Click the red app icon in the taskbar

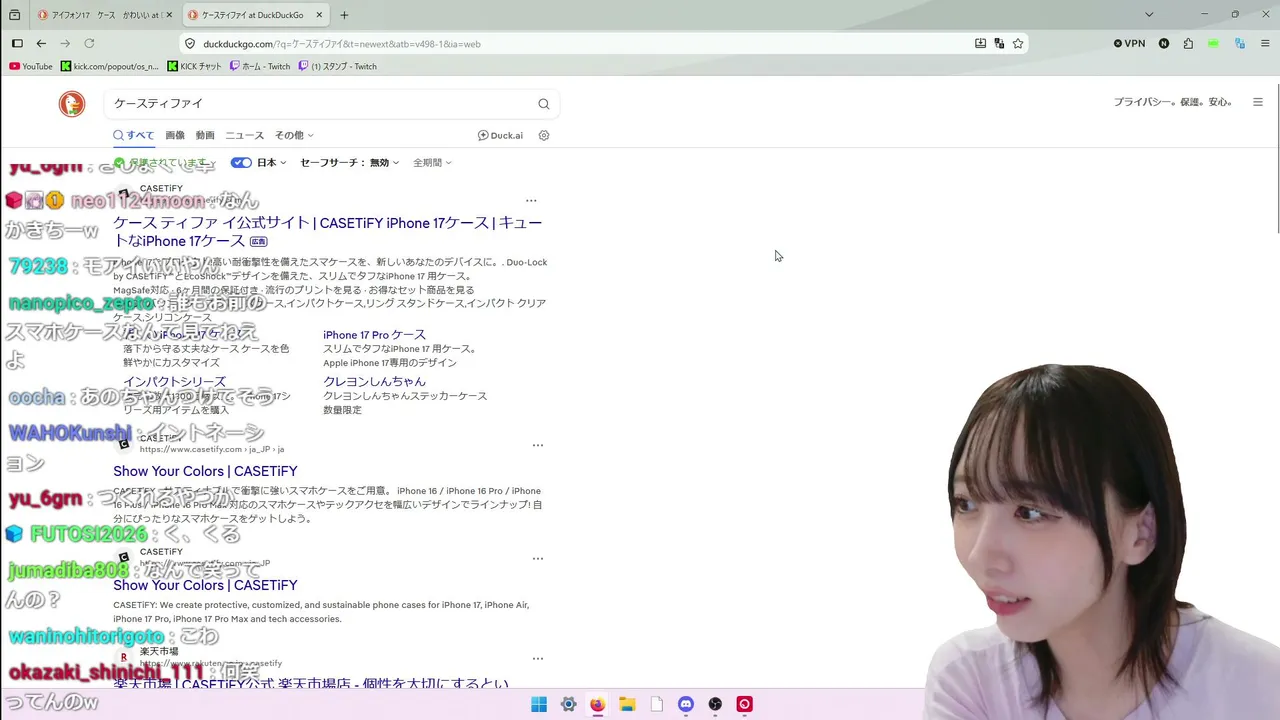coord(744,704)
